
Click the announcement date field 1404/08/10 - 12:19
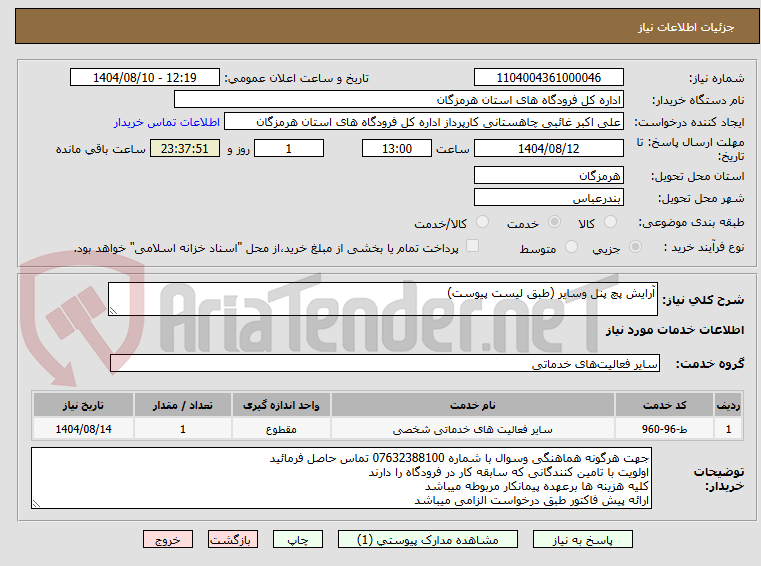[x=145, y=77]
